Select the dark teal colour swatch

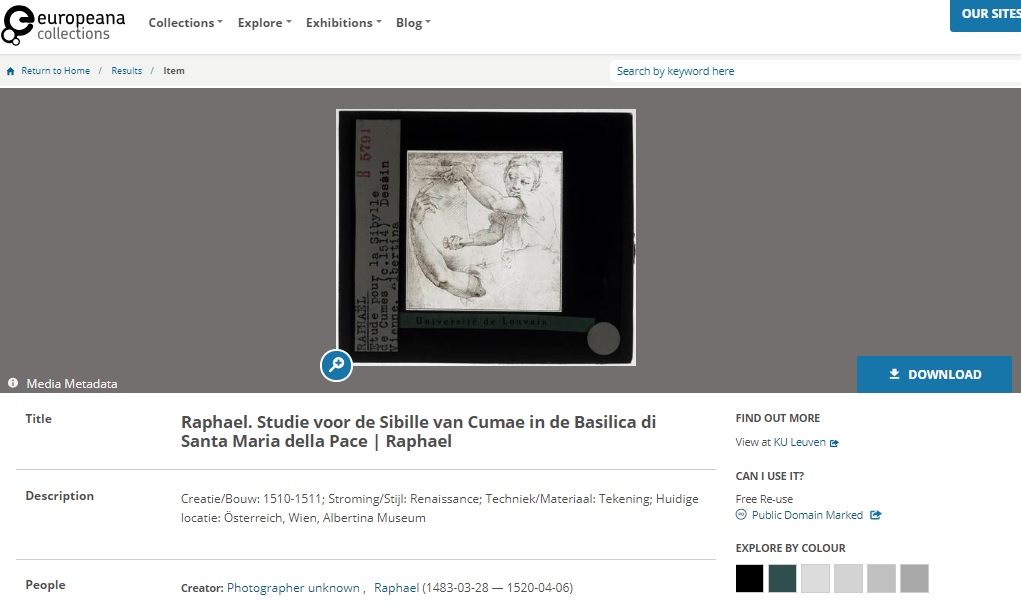click(783, 578)
